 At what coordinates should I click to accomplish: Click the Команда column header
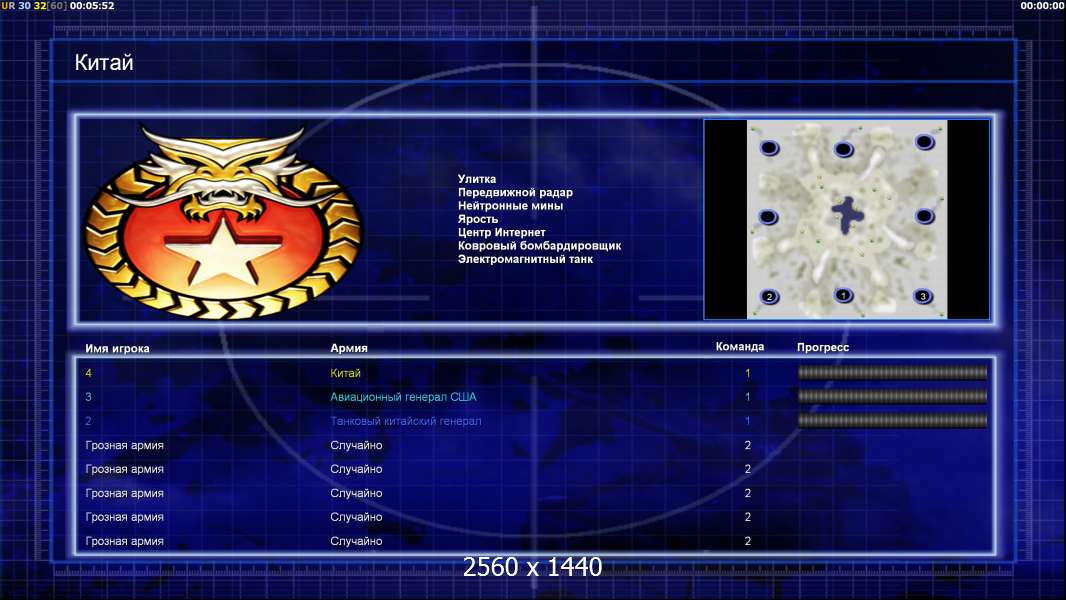pos(740,347)
